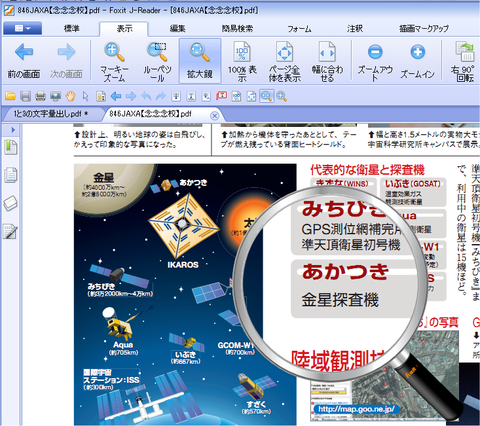Select the hand tool in quick toolbar

coord(70,96)
